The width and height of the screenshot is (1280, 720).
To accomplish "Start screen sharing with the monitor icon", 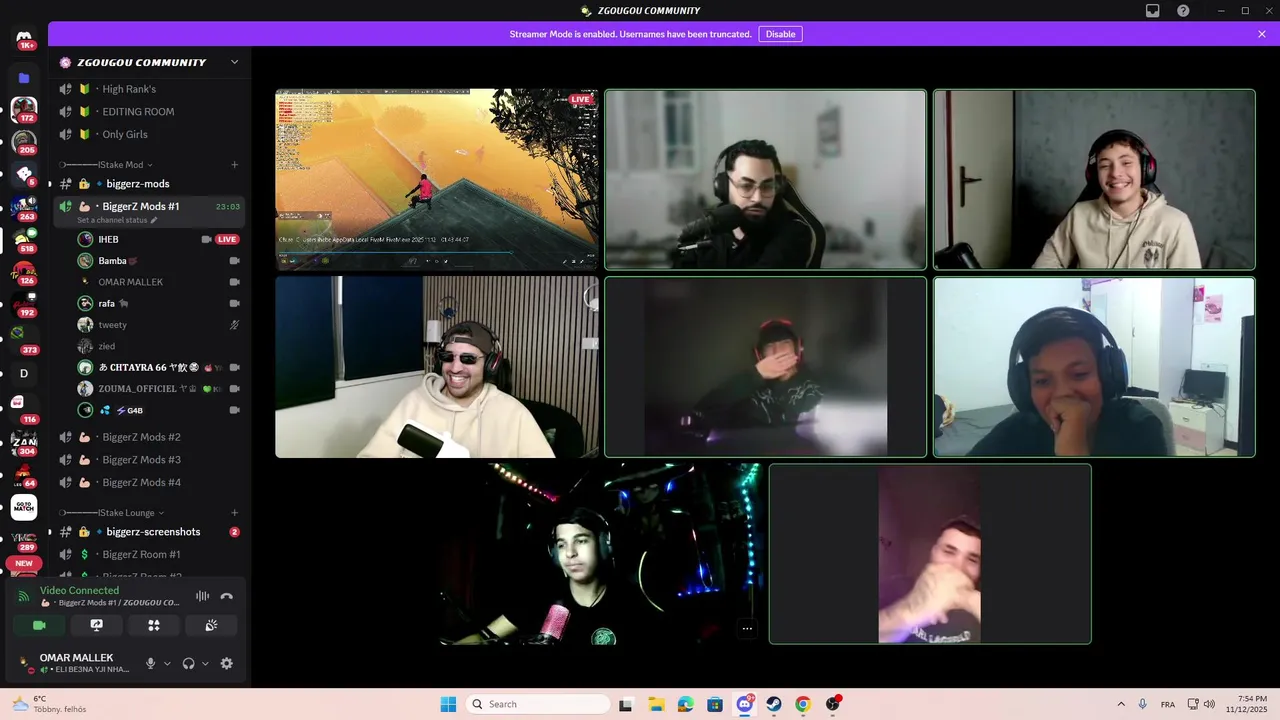I will point(97,625).
